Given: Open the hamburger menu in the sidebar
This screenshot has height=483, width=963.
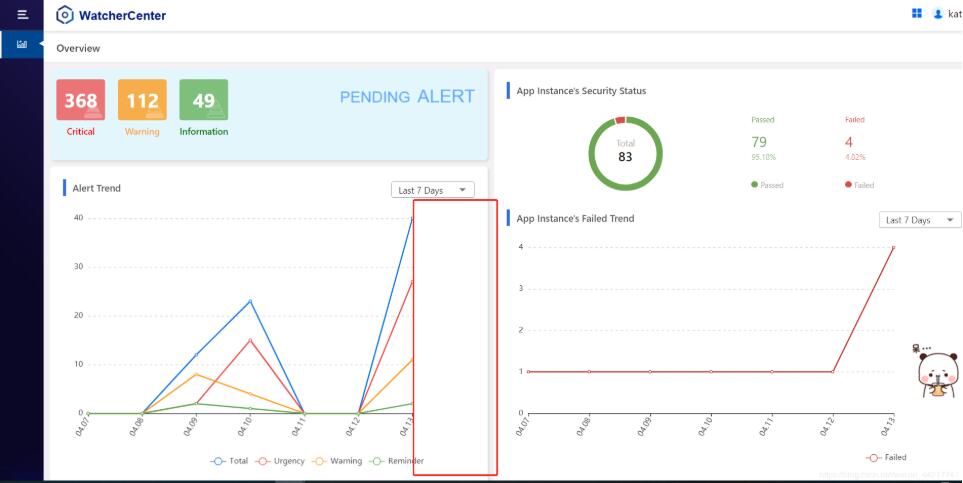Looking at the screenshot, I should [x=21, y=14].
